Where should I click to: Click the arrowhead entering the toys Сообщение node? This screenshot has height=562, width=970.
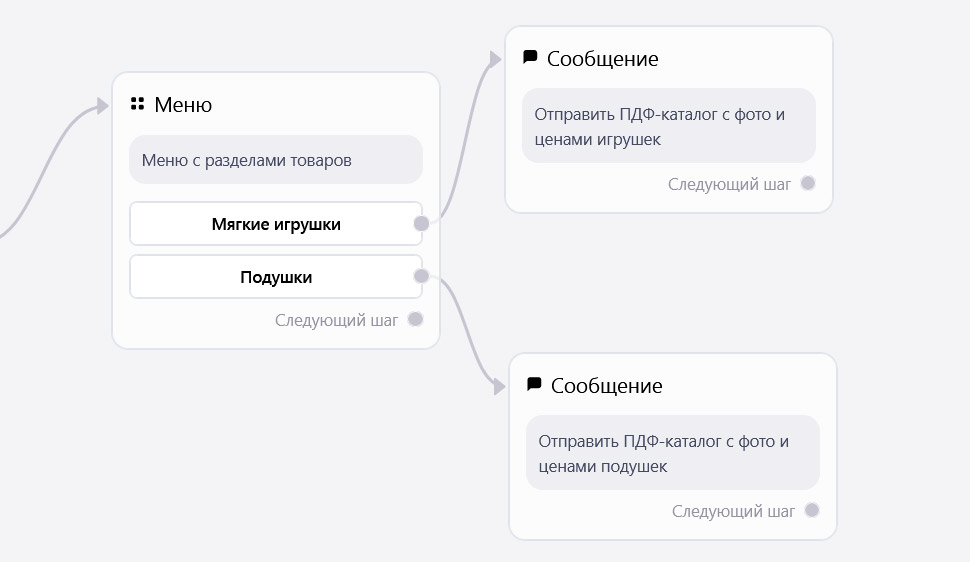pos(495,59)
